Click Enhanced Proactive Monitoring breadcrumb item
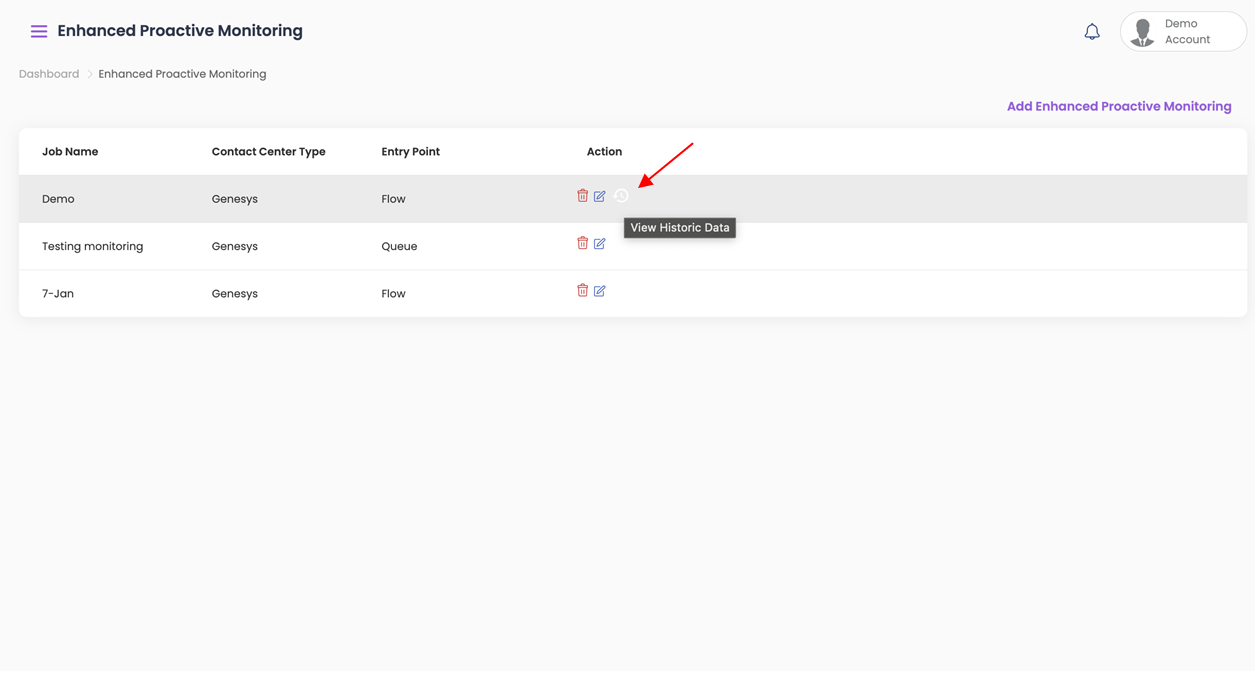 pos(182,74)
